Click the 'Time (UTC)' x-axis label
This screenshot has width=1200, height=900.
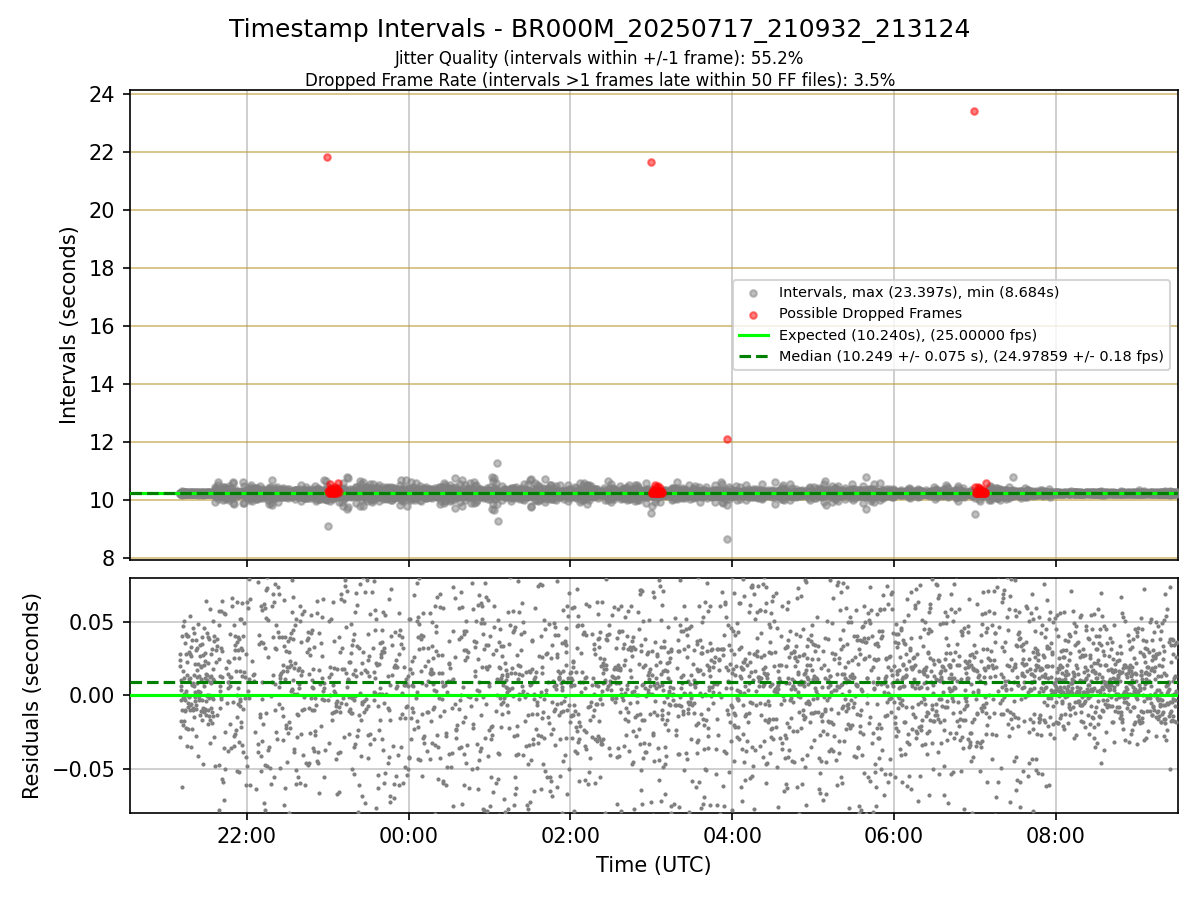coord(653,865)
